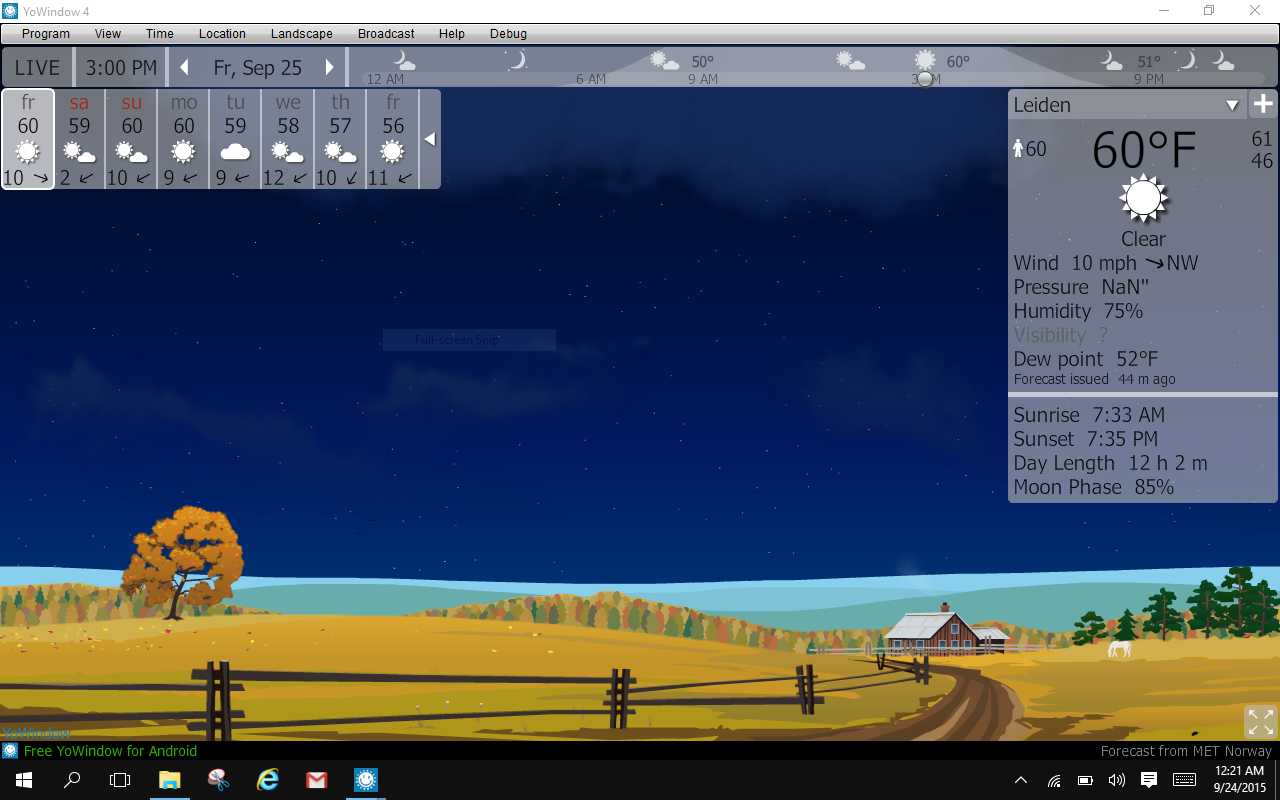Expand the Leiden location dropdown
Viewport: 1280px width, 800px height.
[1232, 105]
